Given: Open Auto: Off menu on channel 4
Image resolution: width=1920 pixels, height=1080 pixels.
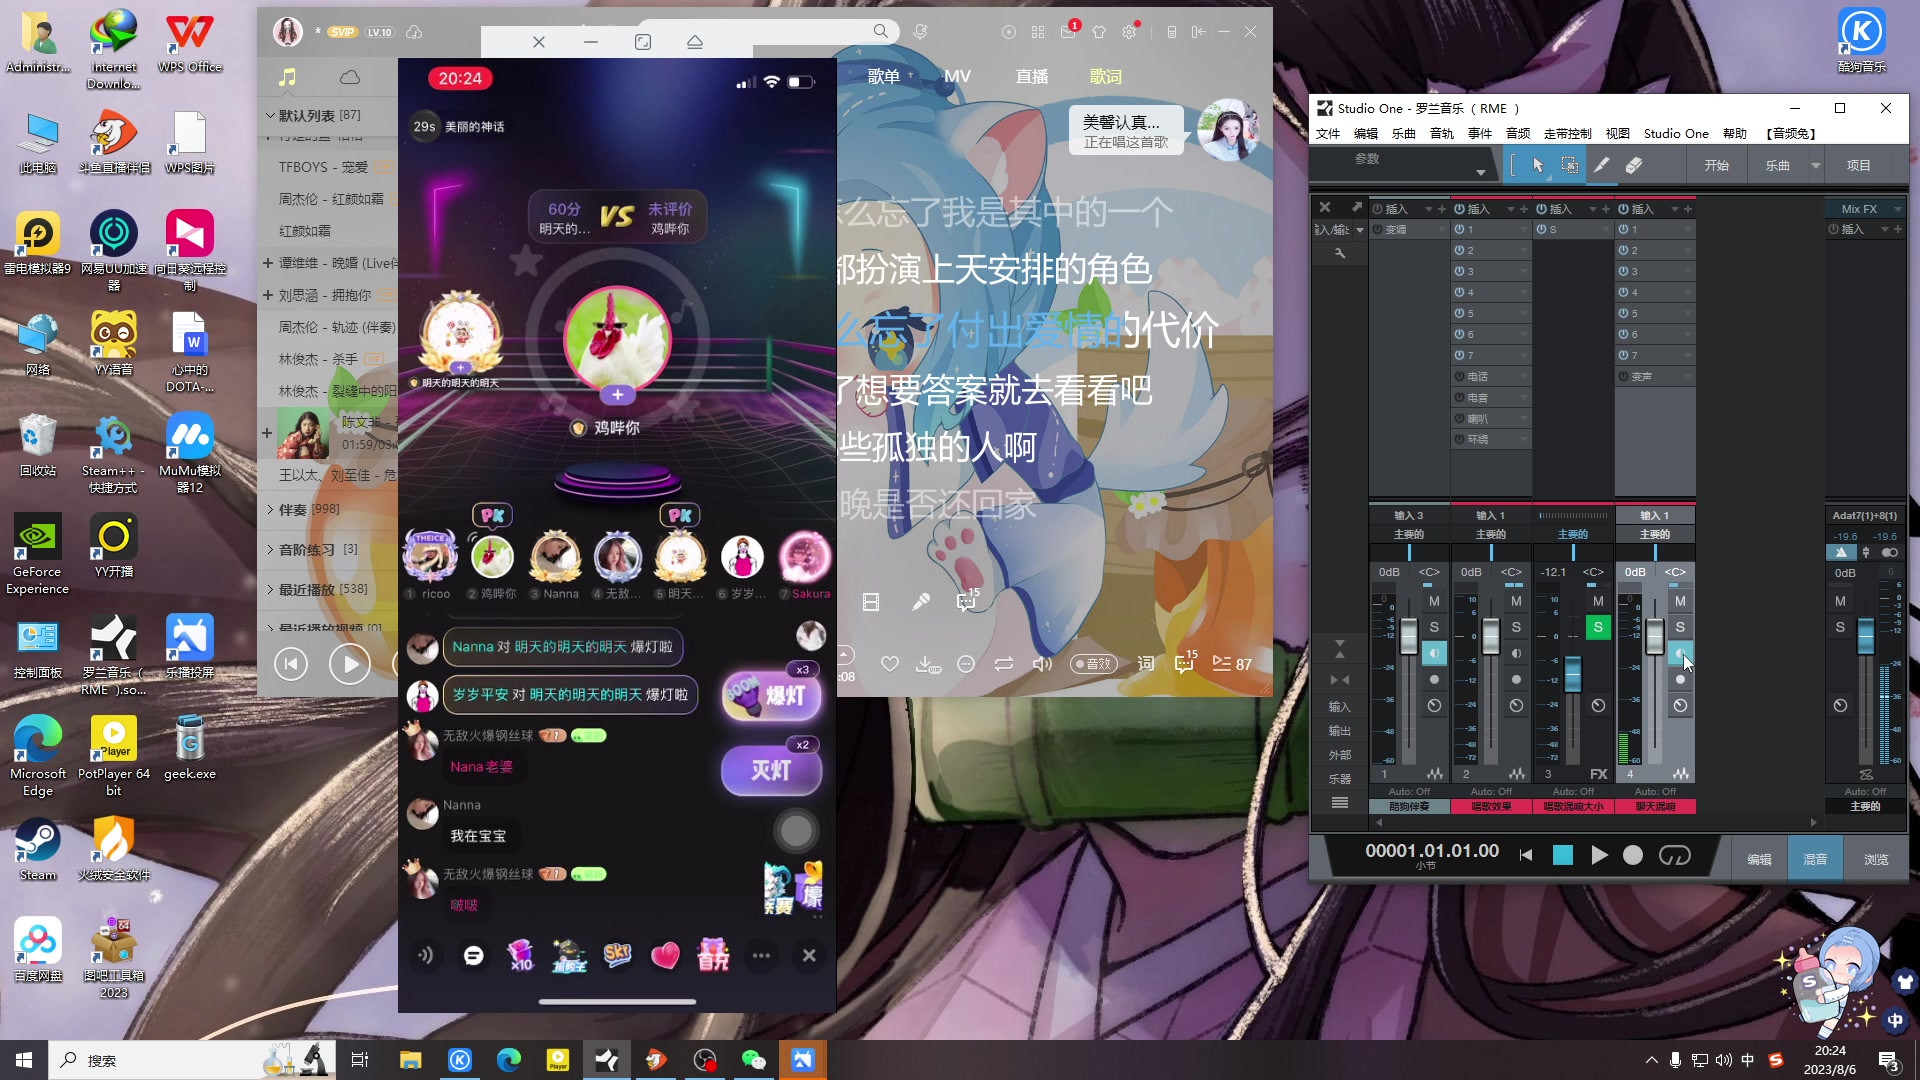Looking at the screenshot, I should tap(1655, 791).
